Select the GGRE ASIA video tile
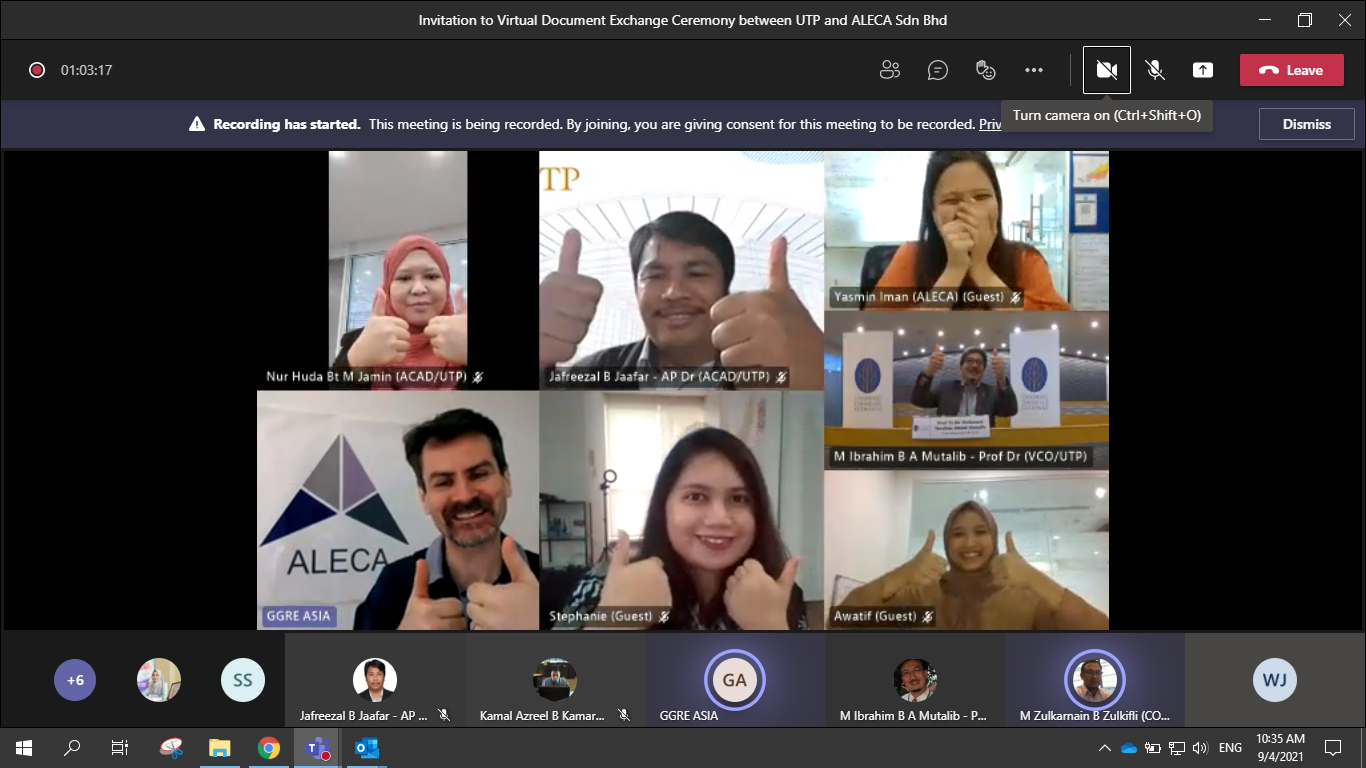1366x768 pixels. click(x=398, y=510)
